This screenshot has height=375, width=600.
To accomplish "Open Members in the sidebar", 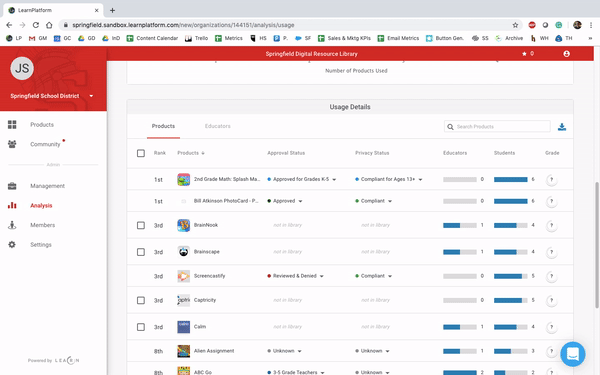I will coord(42,225).
